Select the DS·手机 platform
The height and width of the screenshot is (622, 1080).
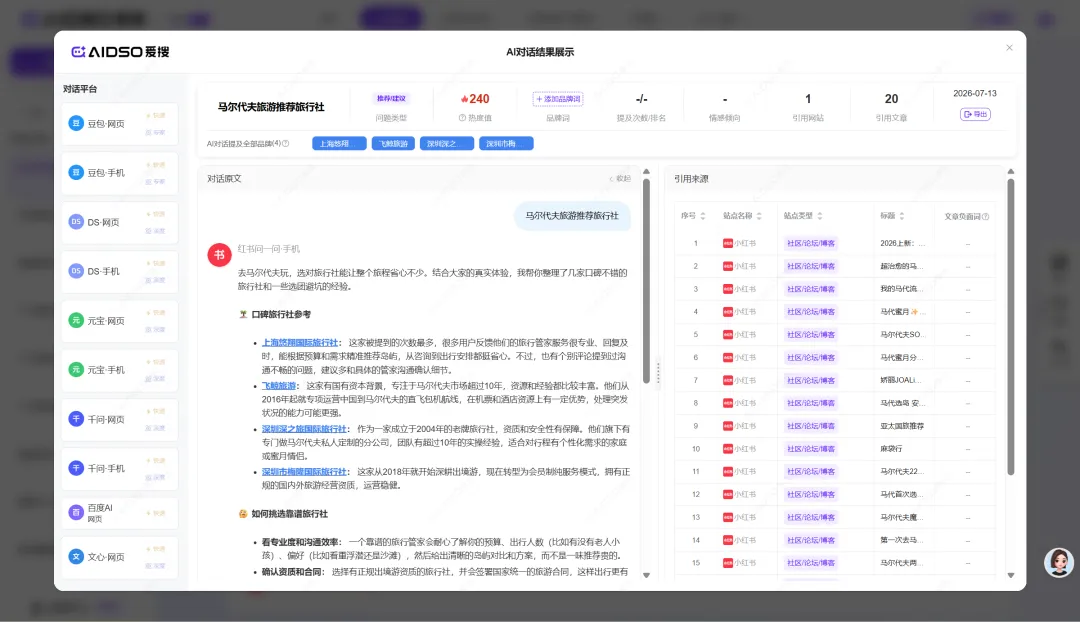click(119, 271)
